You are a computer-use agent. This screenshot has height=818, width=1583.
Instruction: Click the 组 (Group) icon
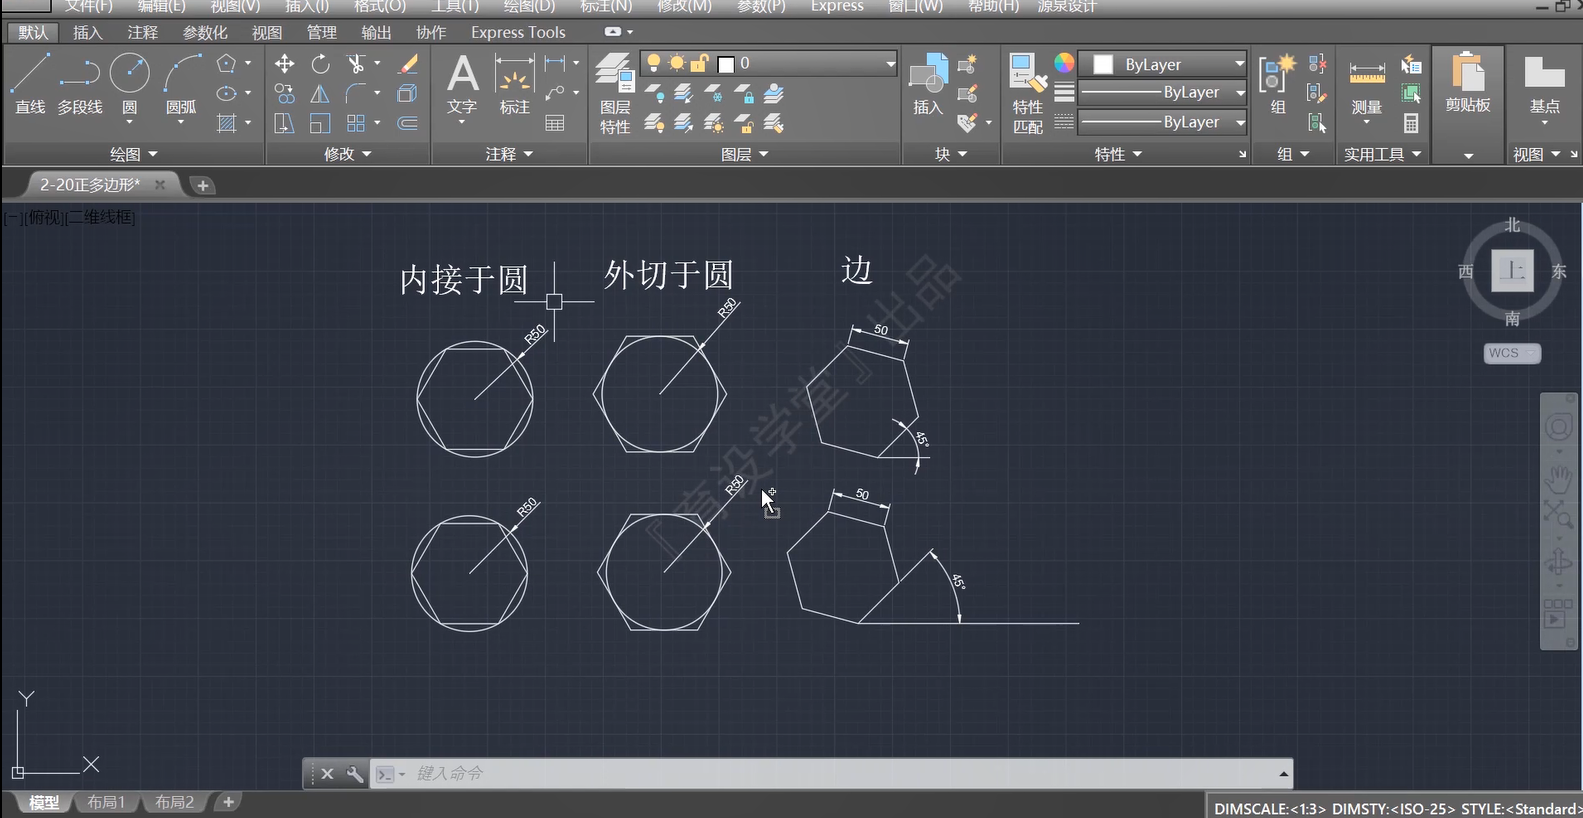click(x=1277, y=85)
